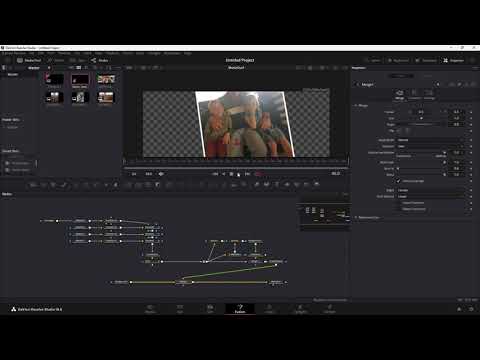Click the MediaOut node
480x360 pixels.
(276, 282)
